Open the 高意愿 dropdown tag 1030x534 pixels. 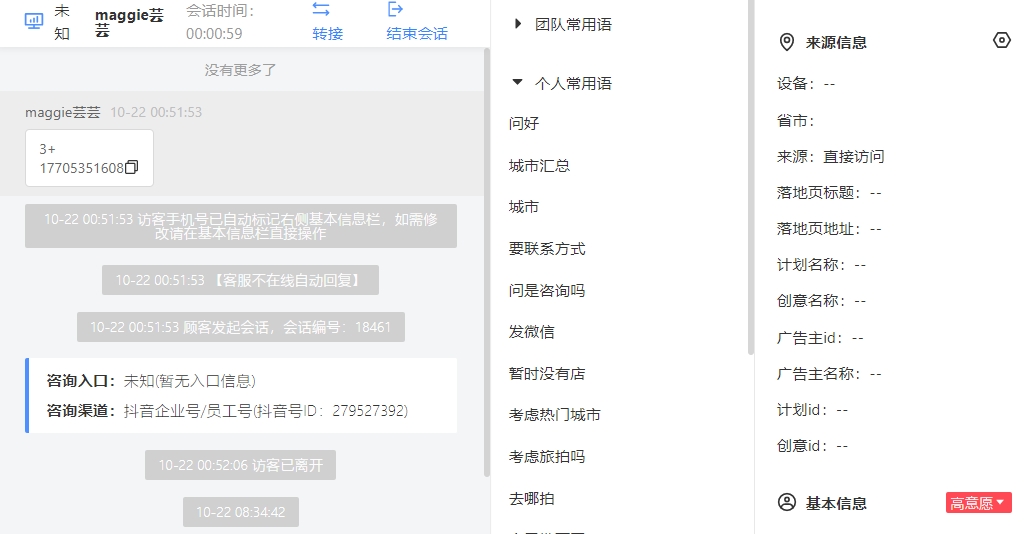[978, 503]
